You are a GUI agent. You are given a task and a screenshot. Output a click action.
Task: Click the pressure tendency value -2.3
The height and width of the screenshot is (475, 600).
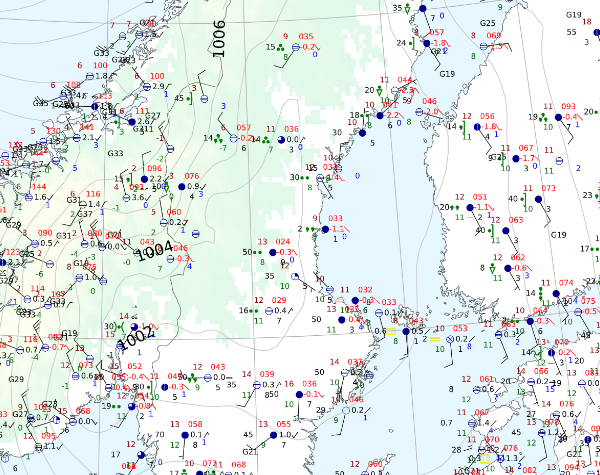pos(406,90)
